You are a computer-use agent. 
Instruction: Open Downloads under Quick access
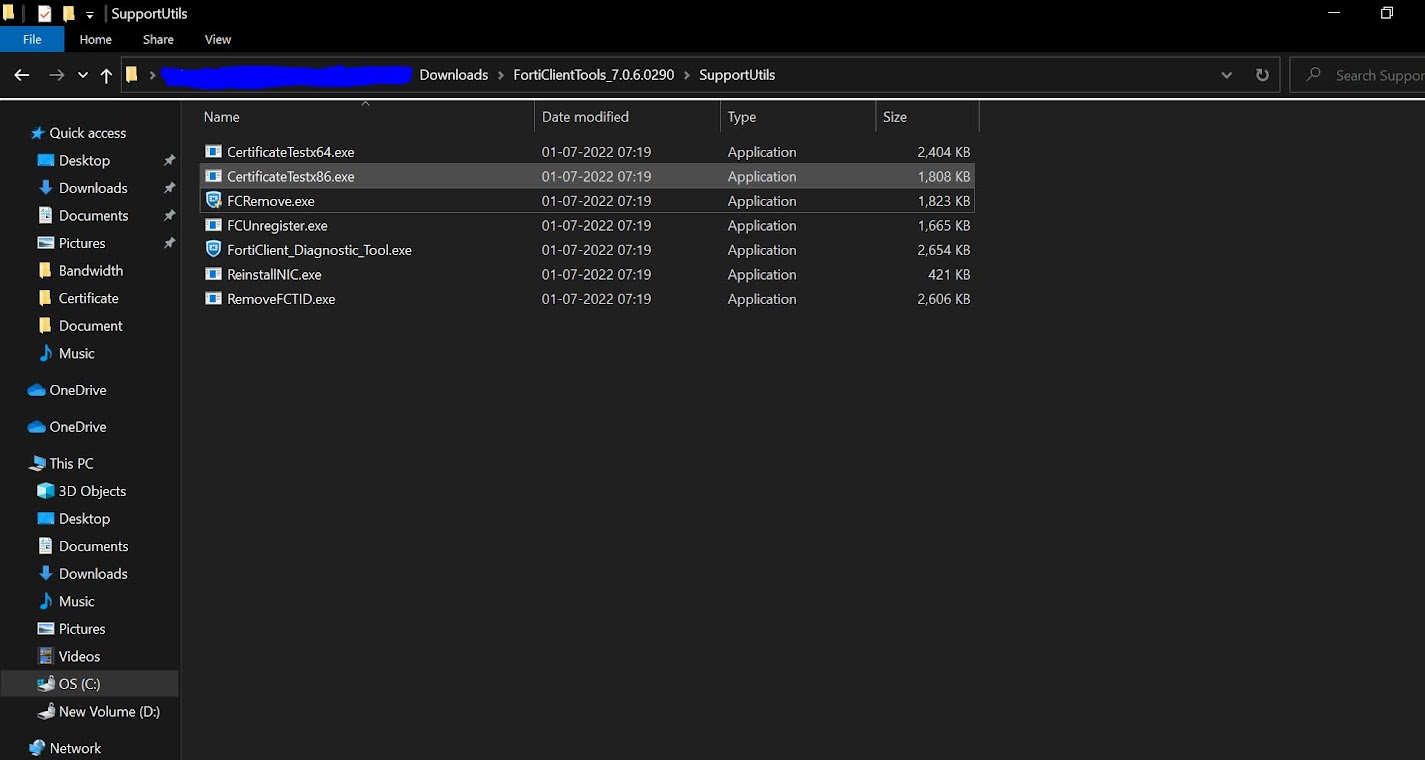93,188
